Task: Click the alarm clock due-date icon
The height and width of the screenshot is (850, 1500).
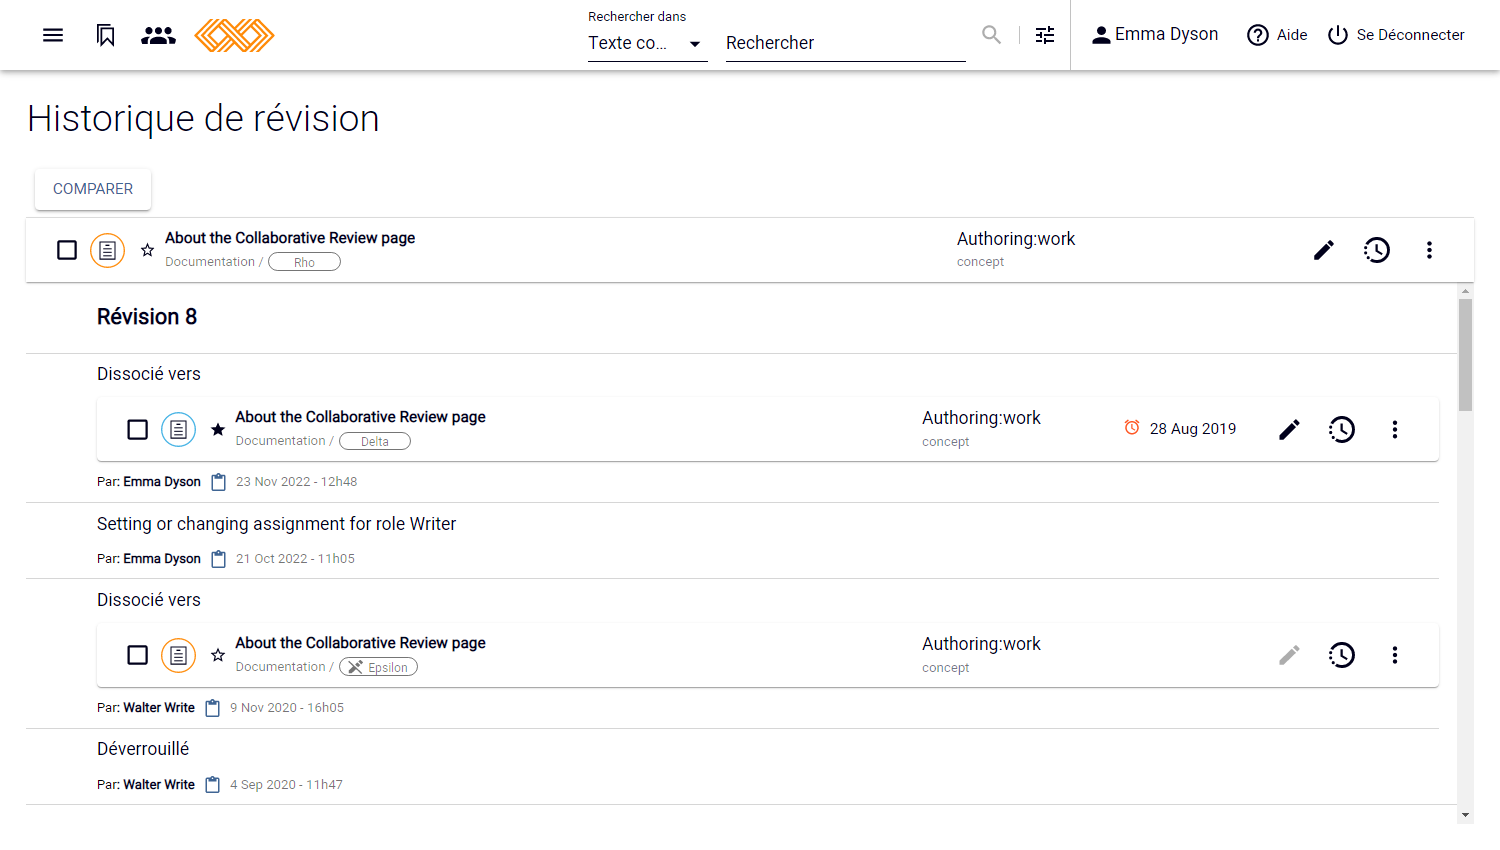Action: (x=1132, y=427)
